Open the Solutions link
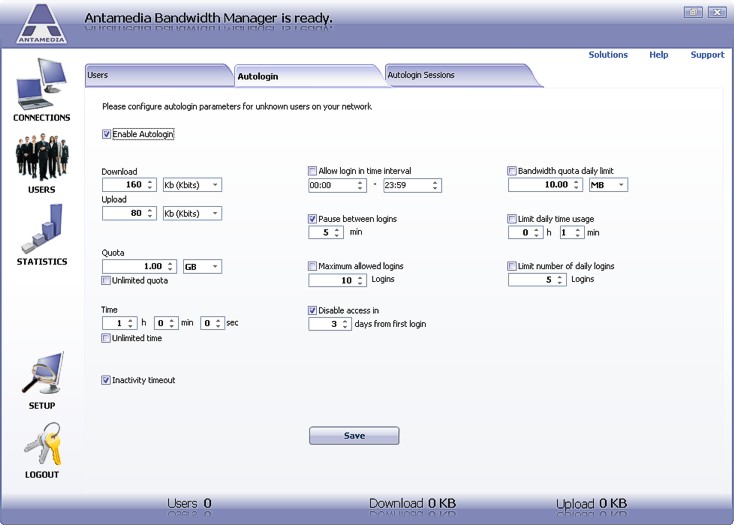 608,55
